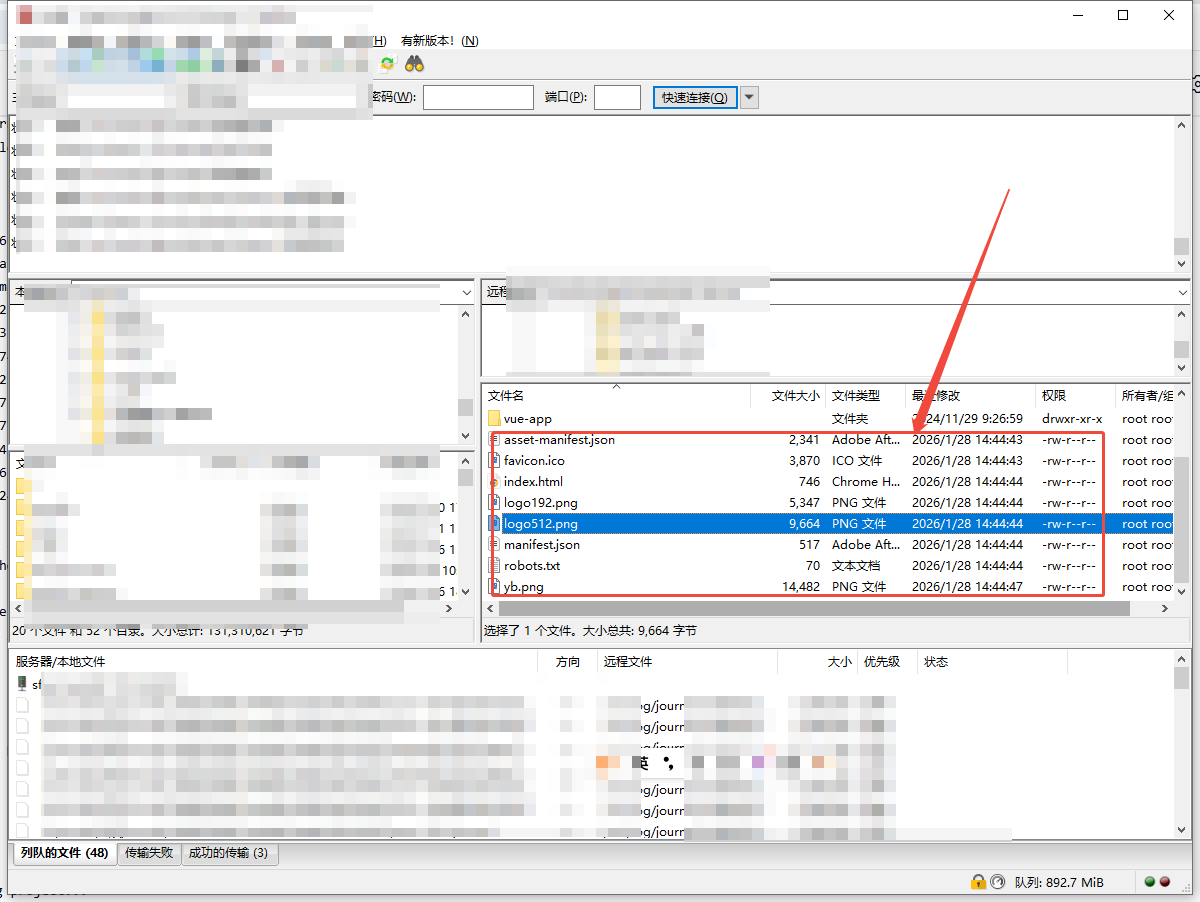Open the 有新版本! (N) menu
1200x902 pixels.
pyautogui.click(x=439, y=41)
